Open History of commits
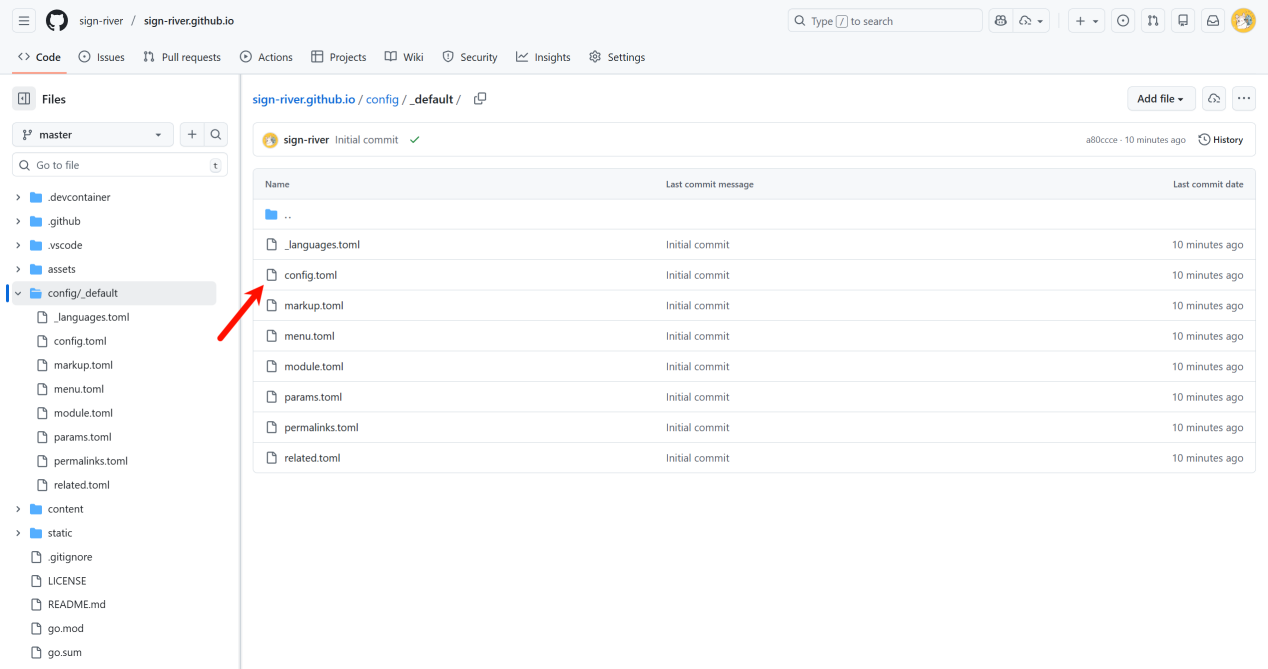Image resolution: width=1268 pixels, height=669 pixels. click(1221, 140)
